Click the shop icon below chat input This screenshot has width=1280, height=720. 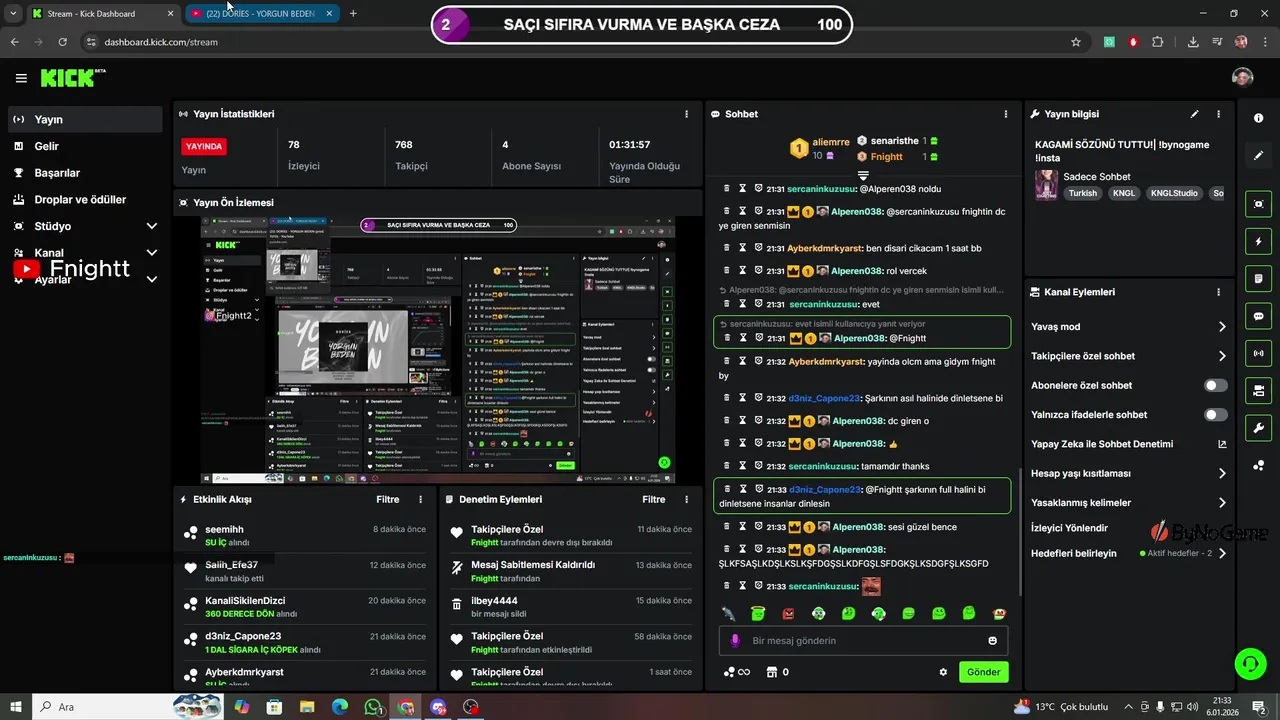(771, 672)
